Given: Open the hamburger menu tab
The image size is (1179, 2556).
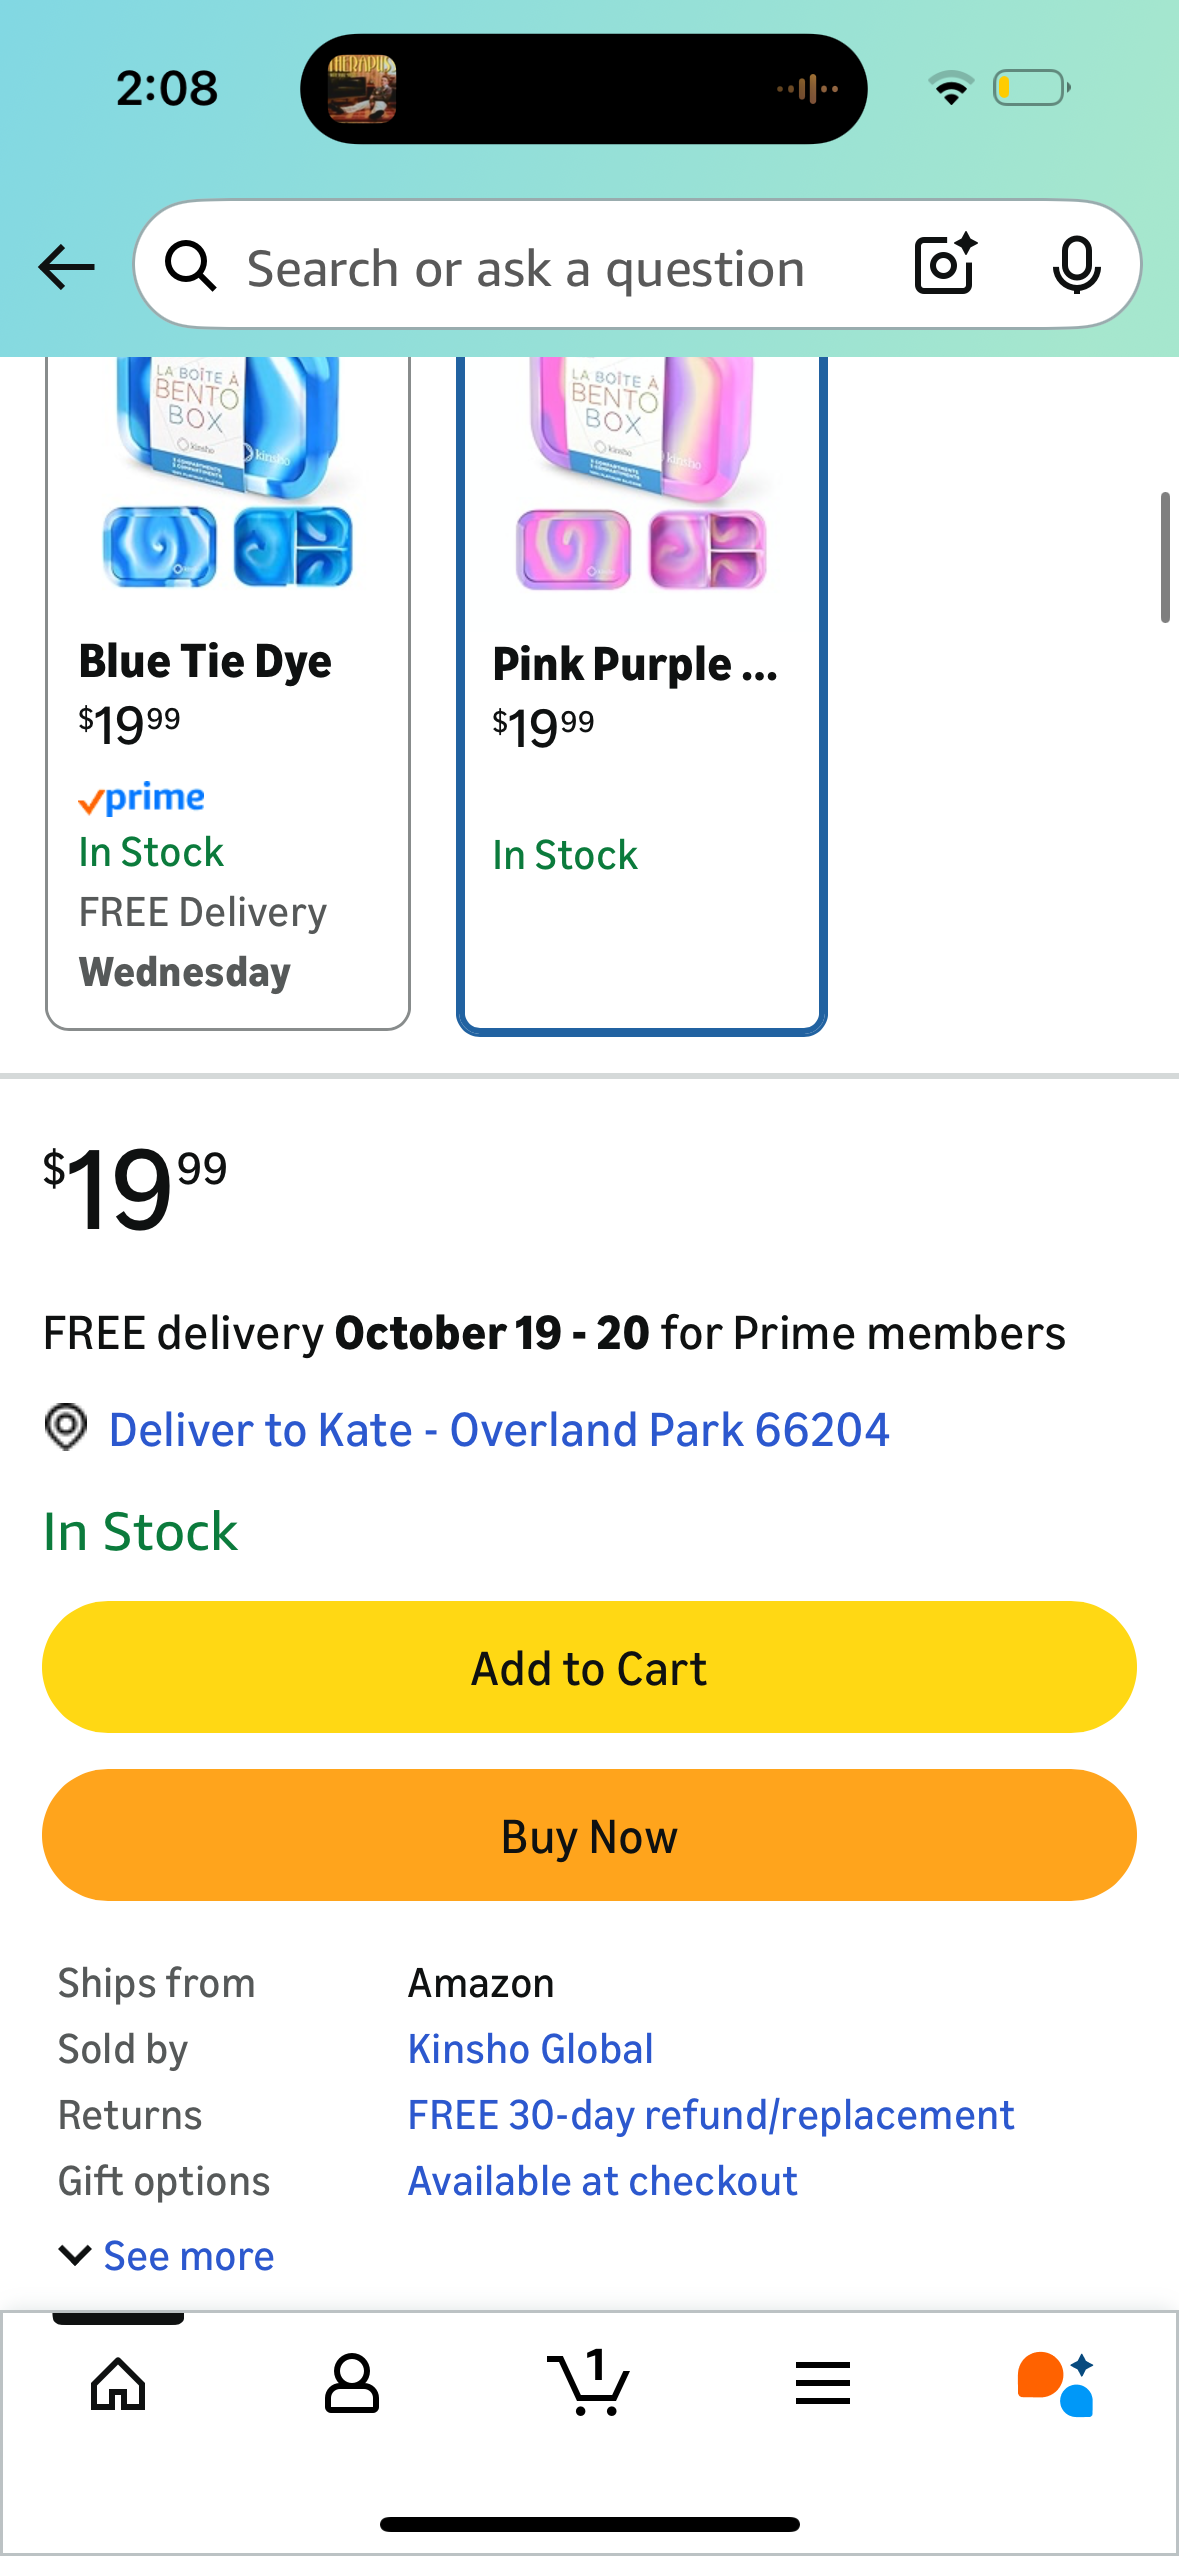Looking at the screenshot, I should click(x=823, y=2384).
